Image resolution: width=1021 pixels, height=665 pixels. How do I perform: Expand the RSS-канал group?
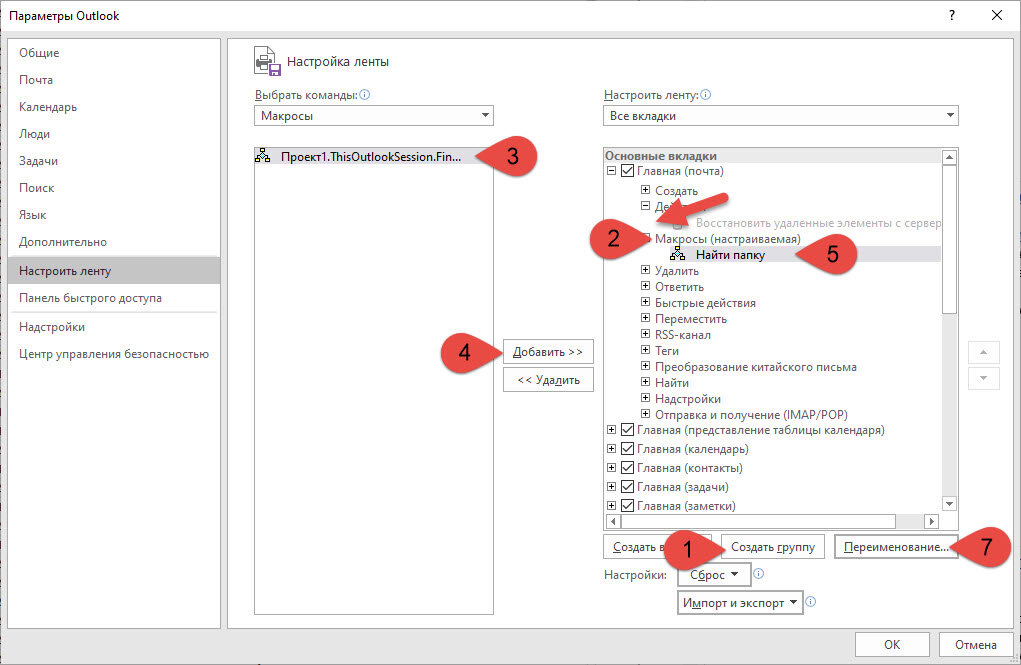pos(645,333)
